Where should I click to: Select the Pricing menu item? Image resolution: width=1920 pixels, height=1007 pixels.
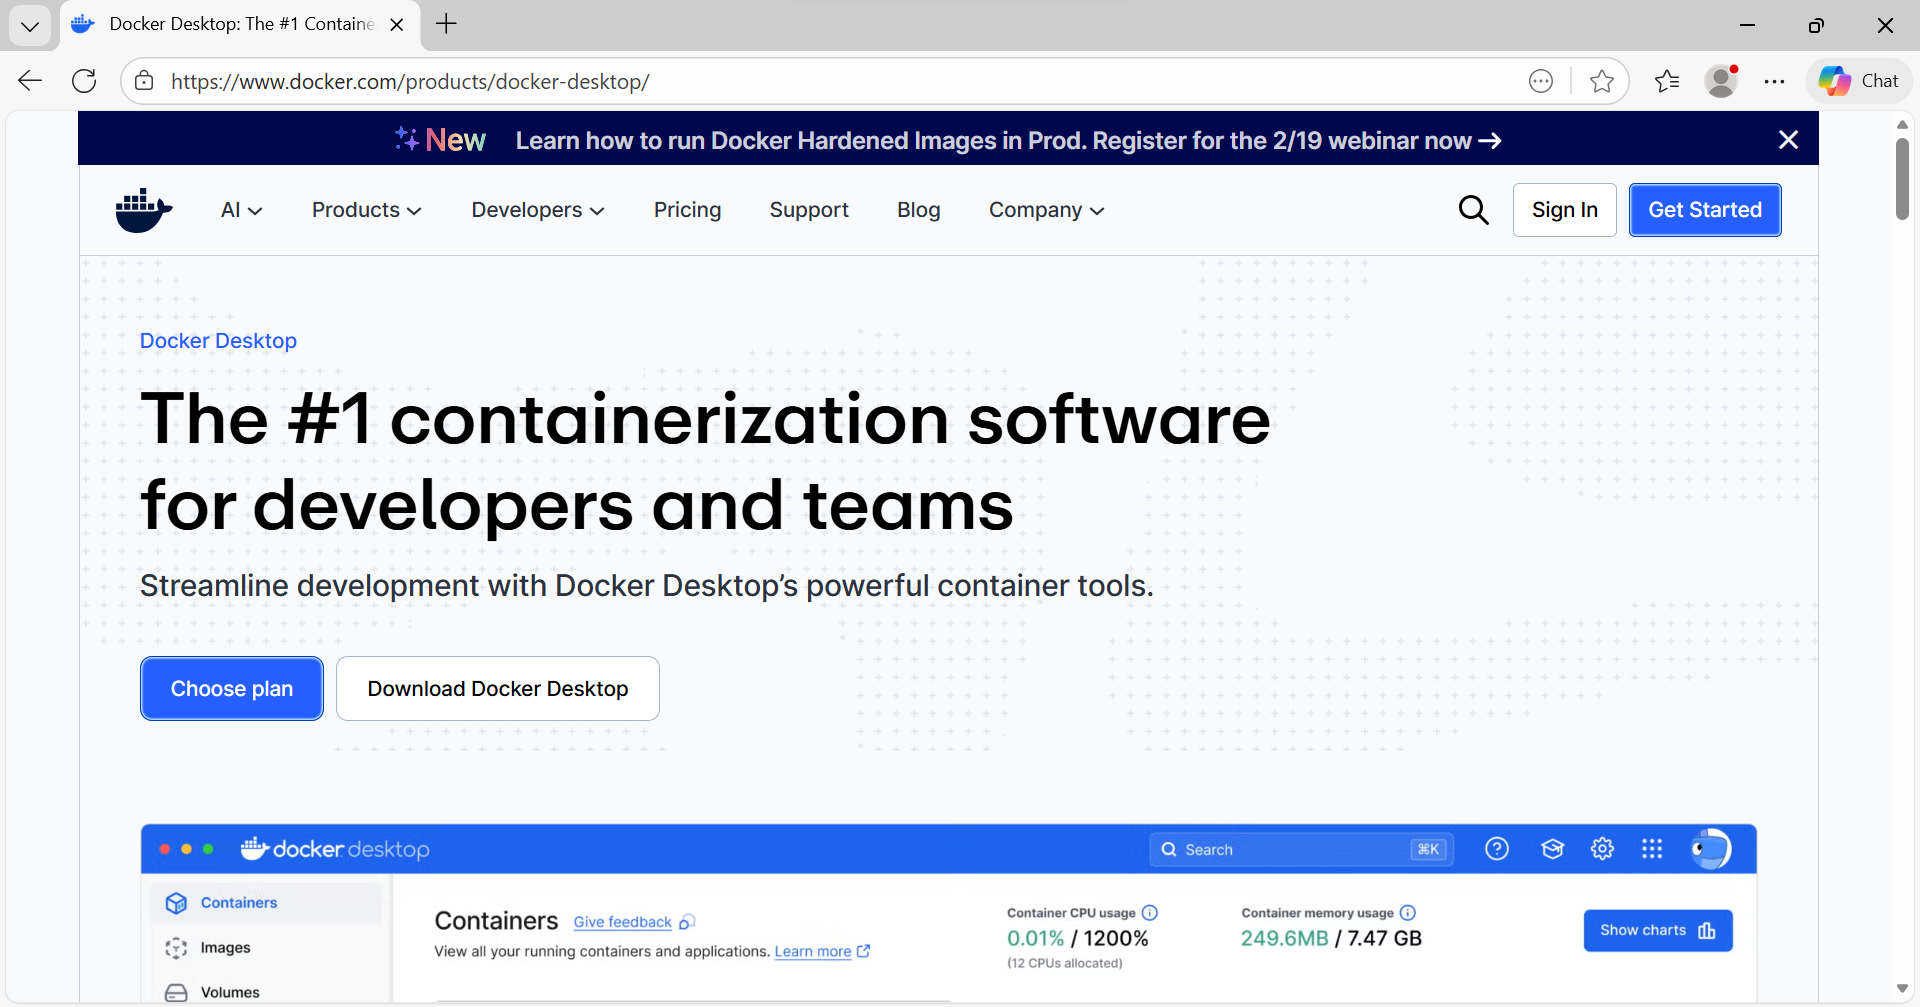687,210
